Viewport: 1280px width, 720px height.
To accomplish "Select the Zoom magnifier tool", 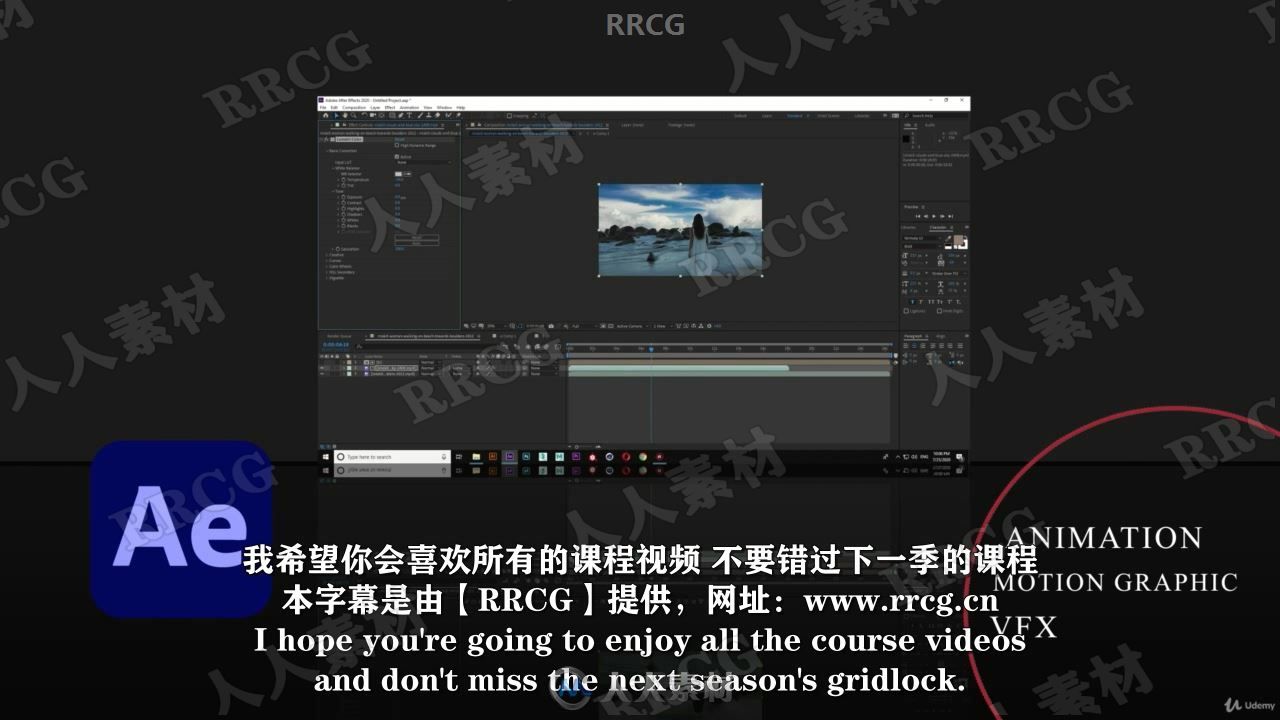I will click(x=353, y=115).
